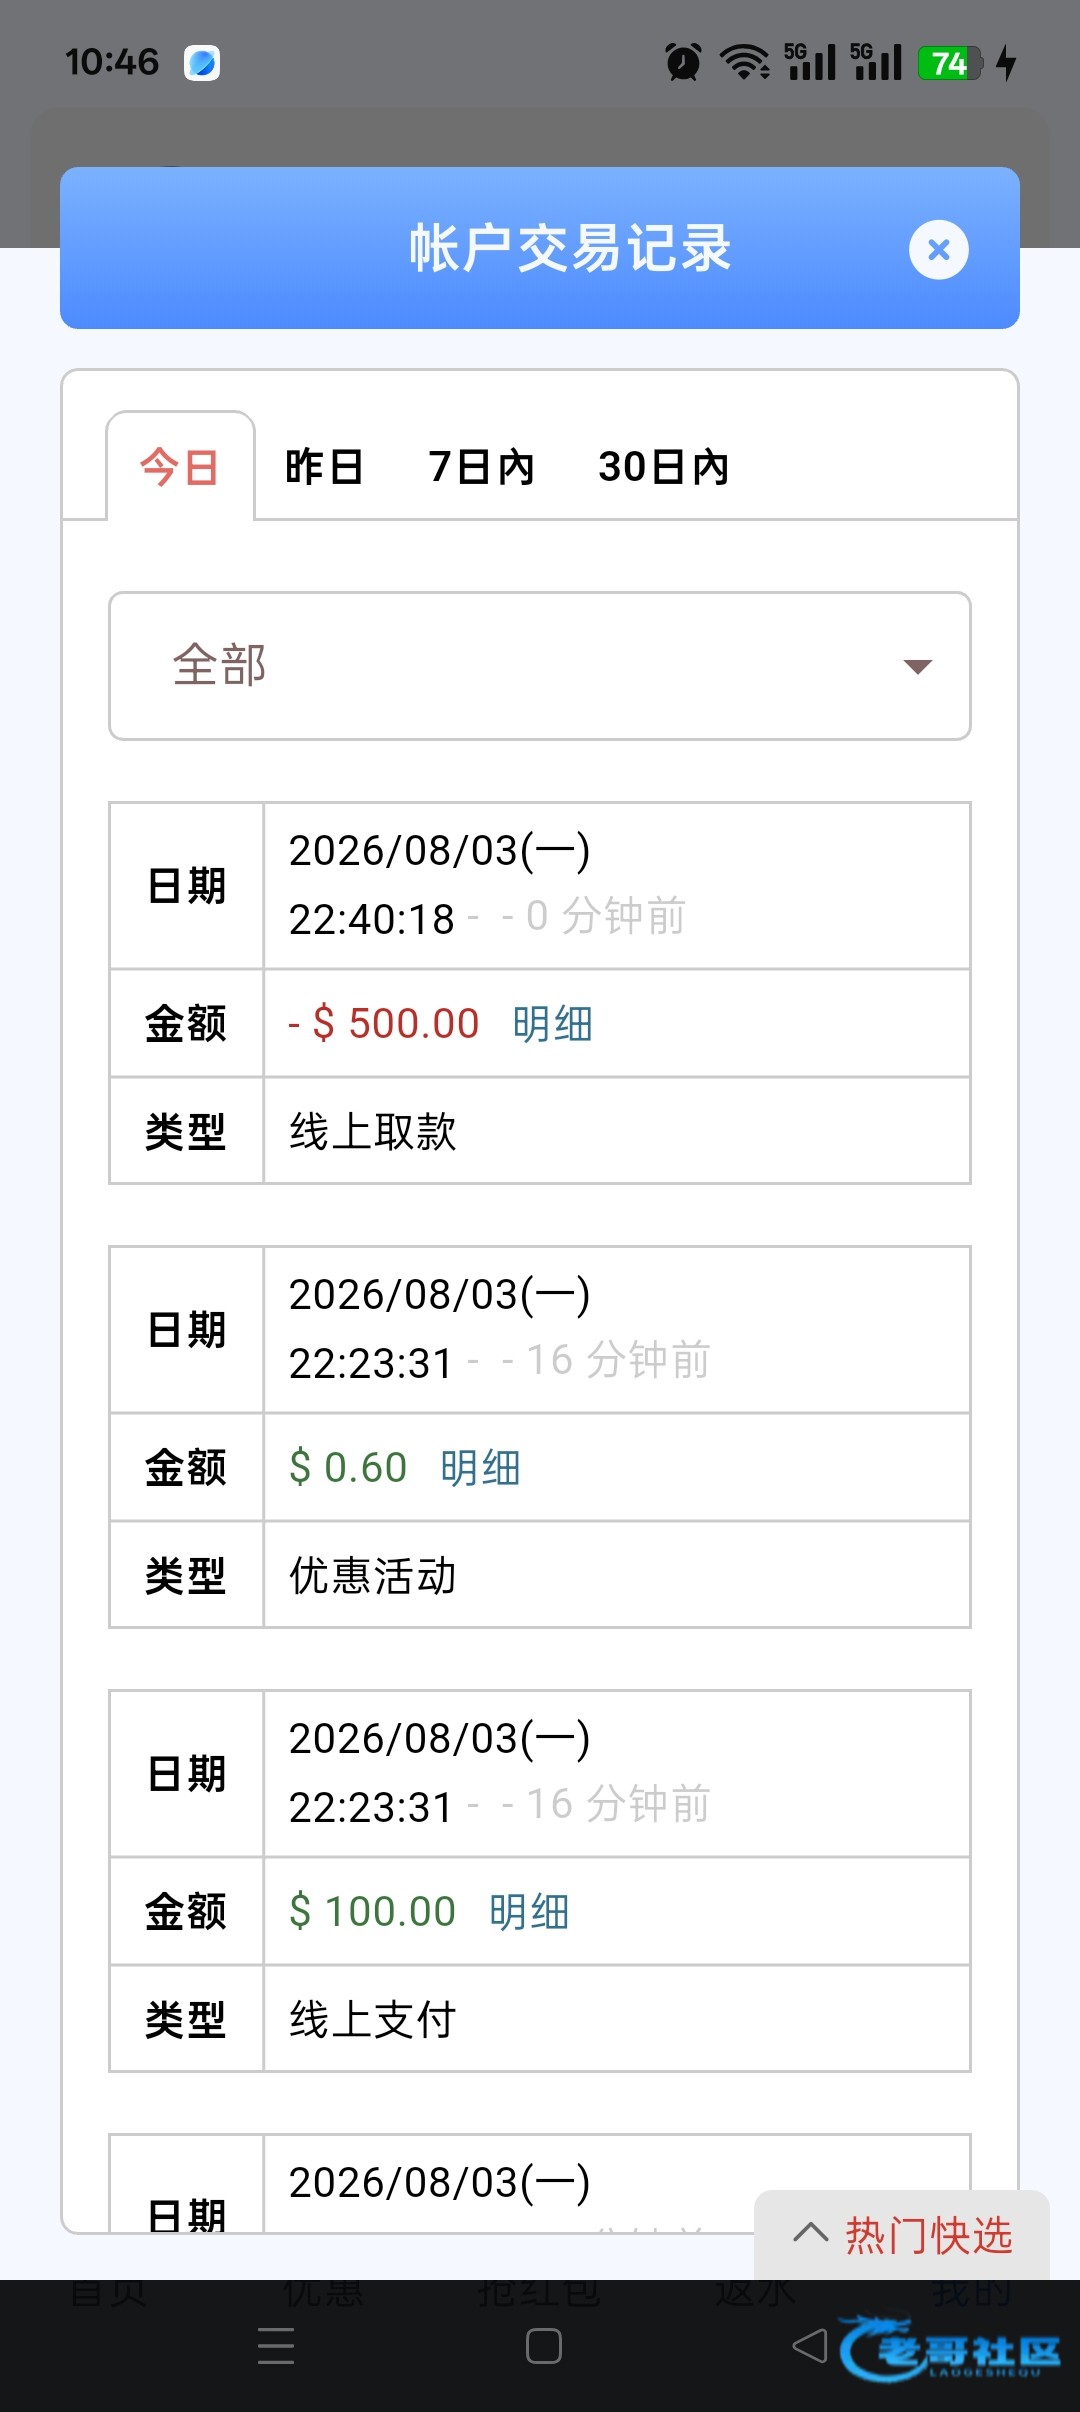Tap the Android back triangle icon
Image resolution: width=1080 pixels, height=2412 pixels.
click(x=810, y=2345)
